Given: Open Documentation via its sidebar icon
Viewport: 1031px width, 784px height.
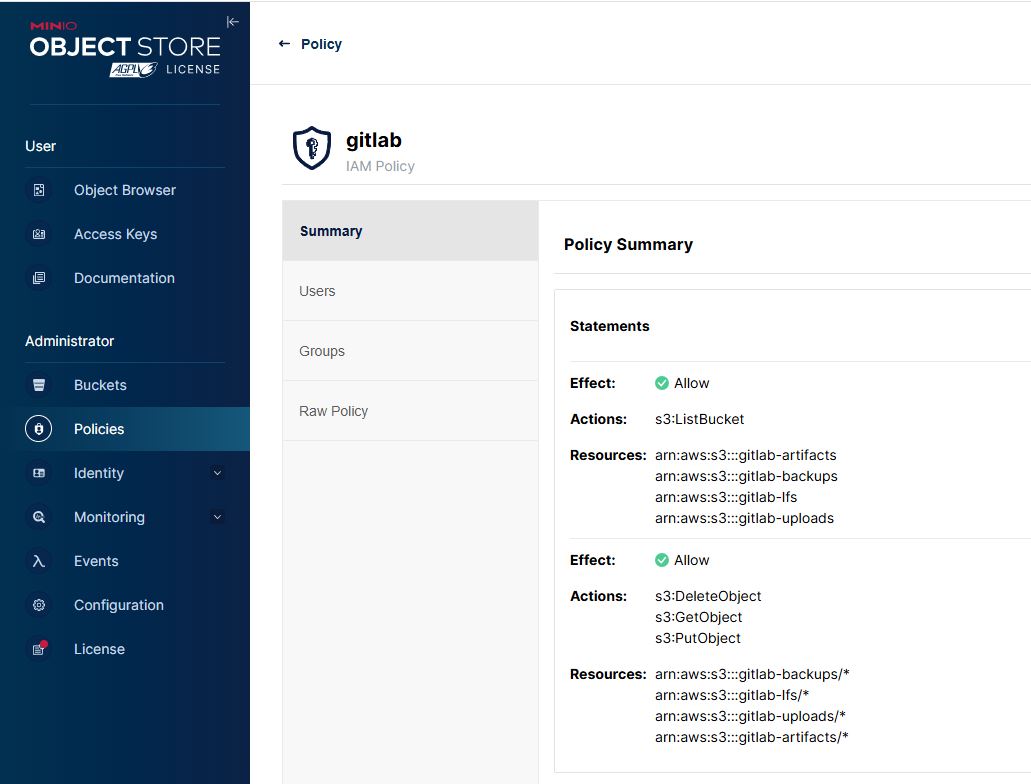Looking at the screenshot, I should (39, 278).
